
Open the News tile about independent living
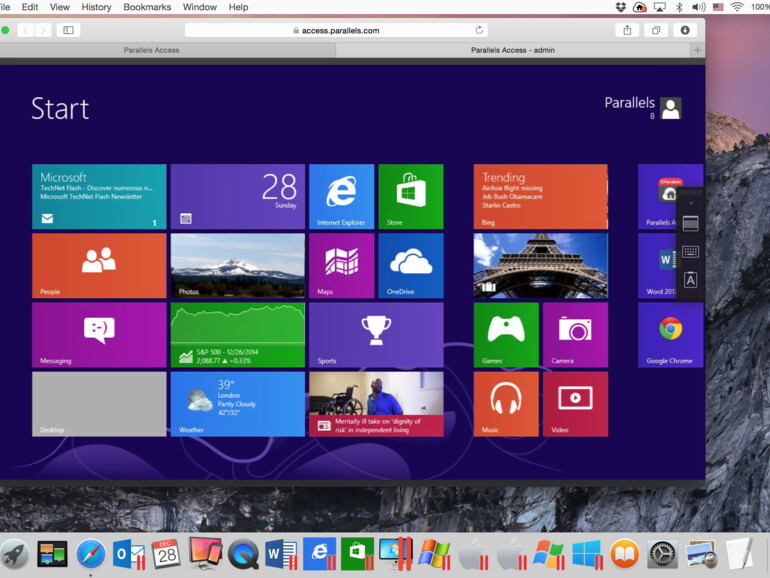376,404
